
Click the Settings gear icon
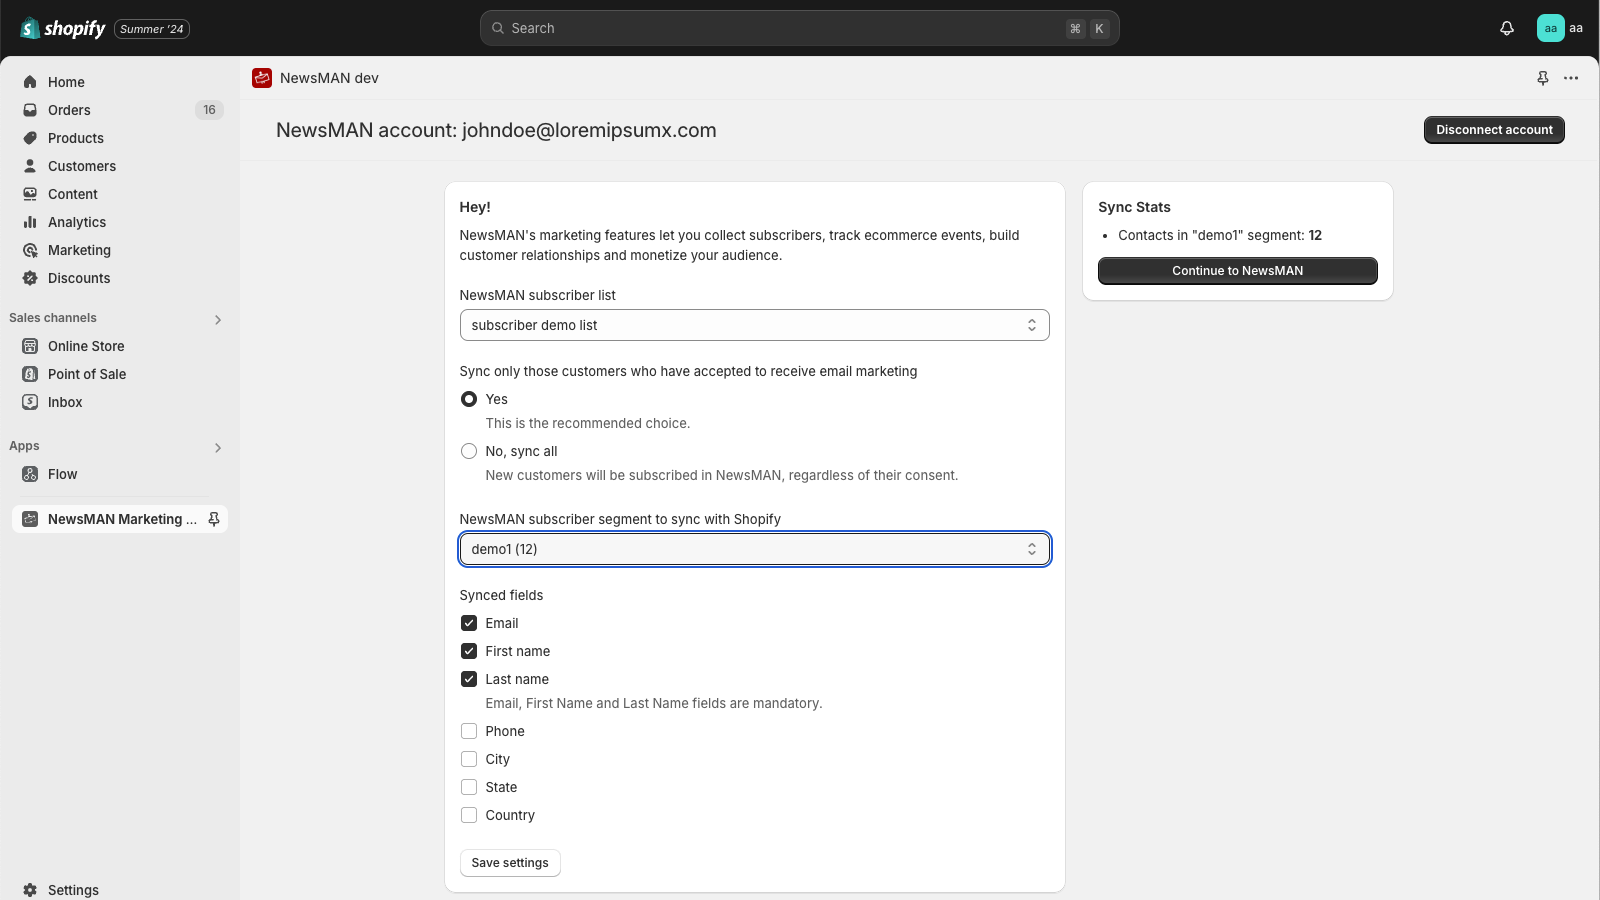point(30,890)
